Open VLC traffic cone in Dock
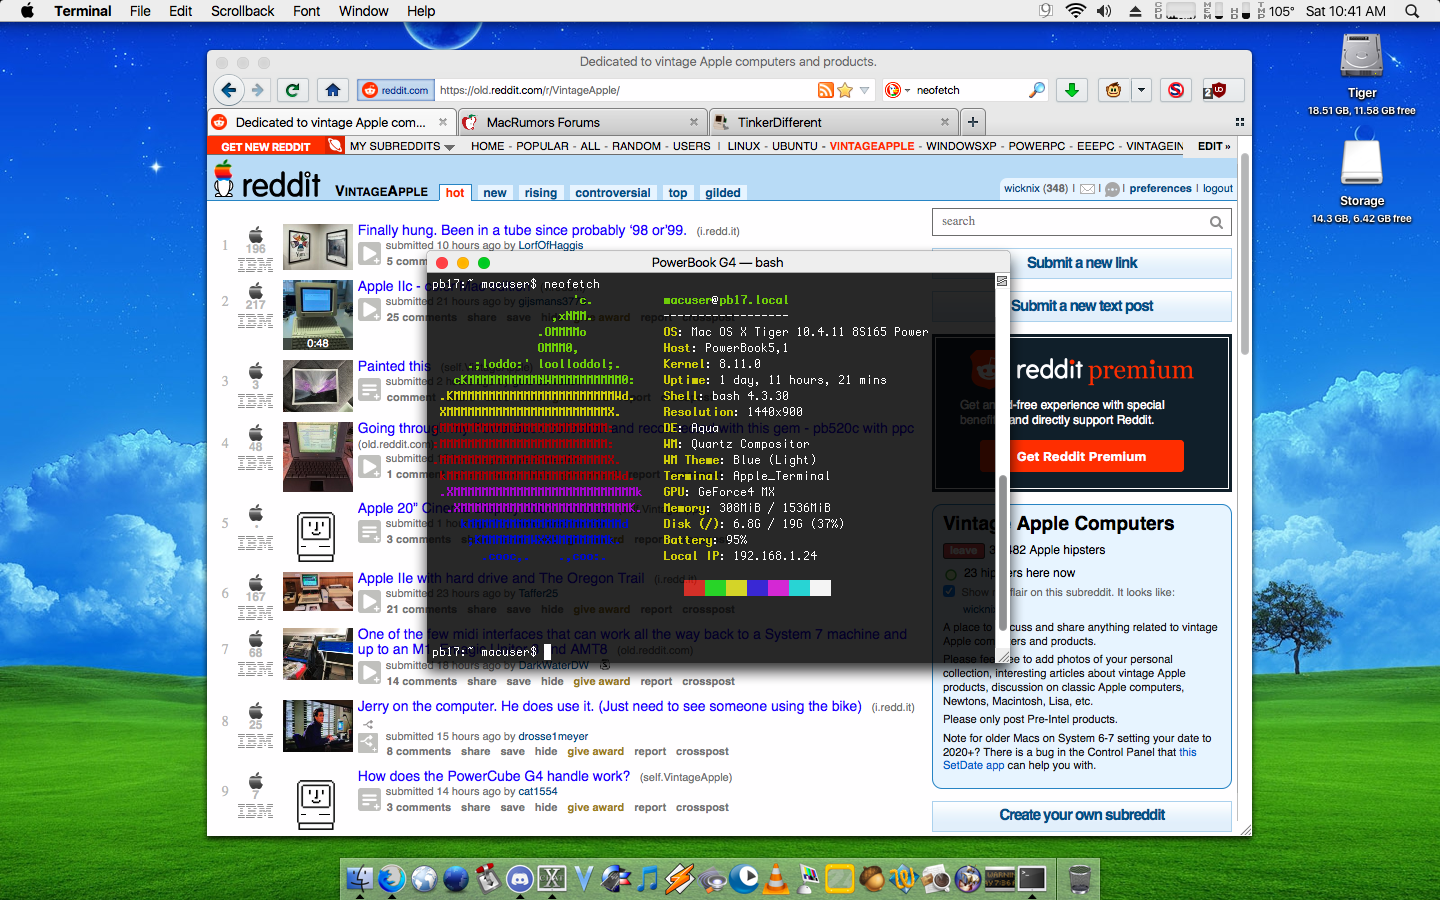 coord(776,879)
